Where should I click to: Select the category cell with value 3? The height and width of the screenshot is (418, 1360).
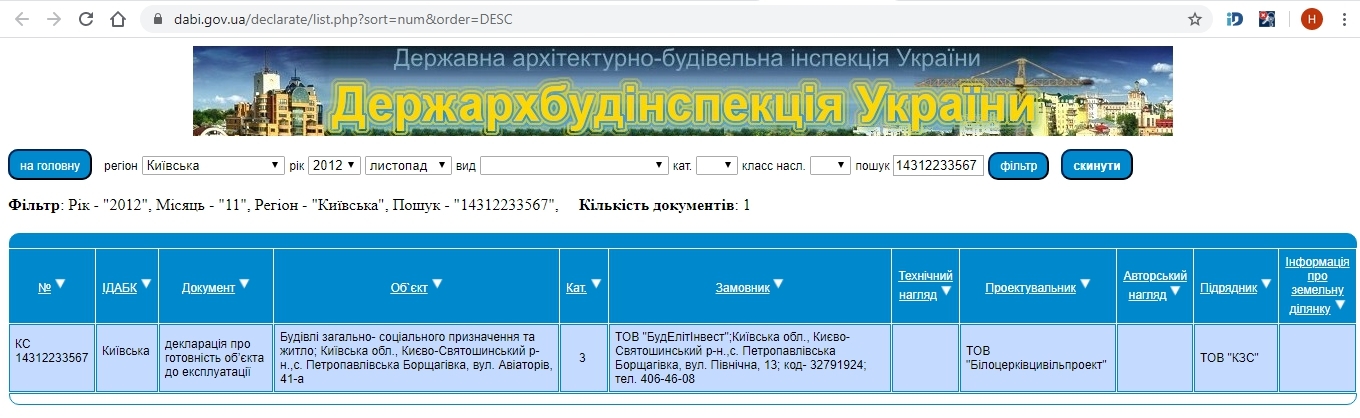pos(583,357)
